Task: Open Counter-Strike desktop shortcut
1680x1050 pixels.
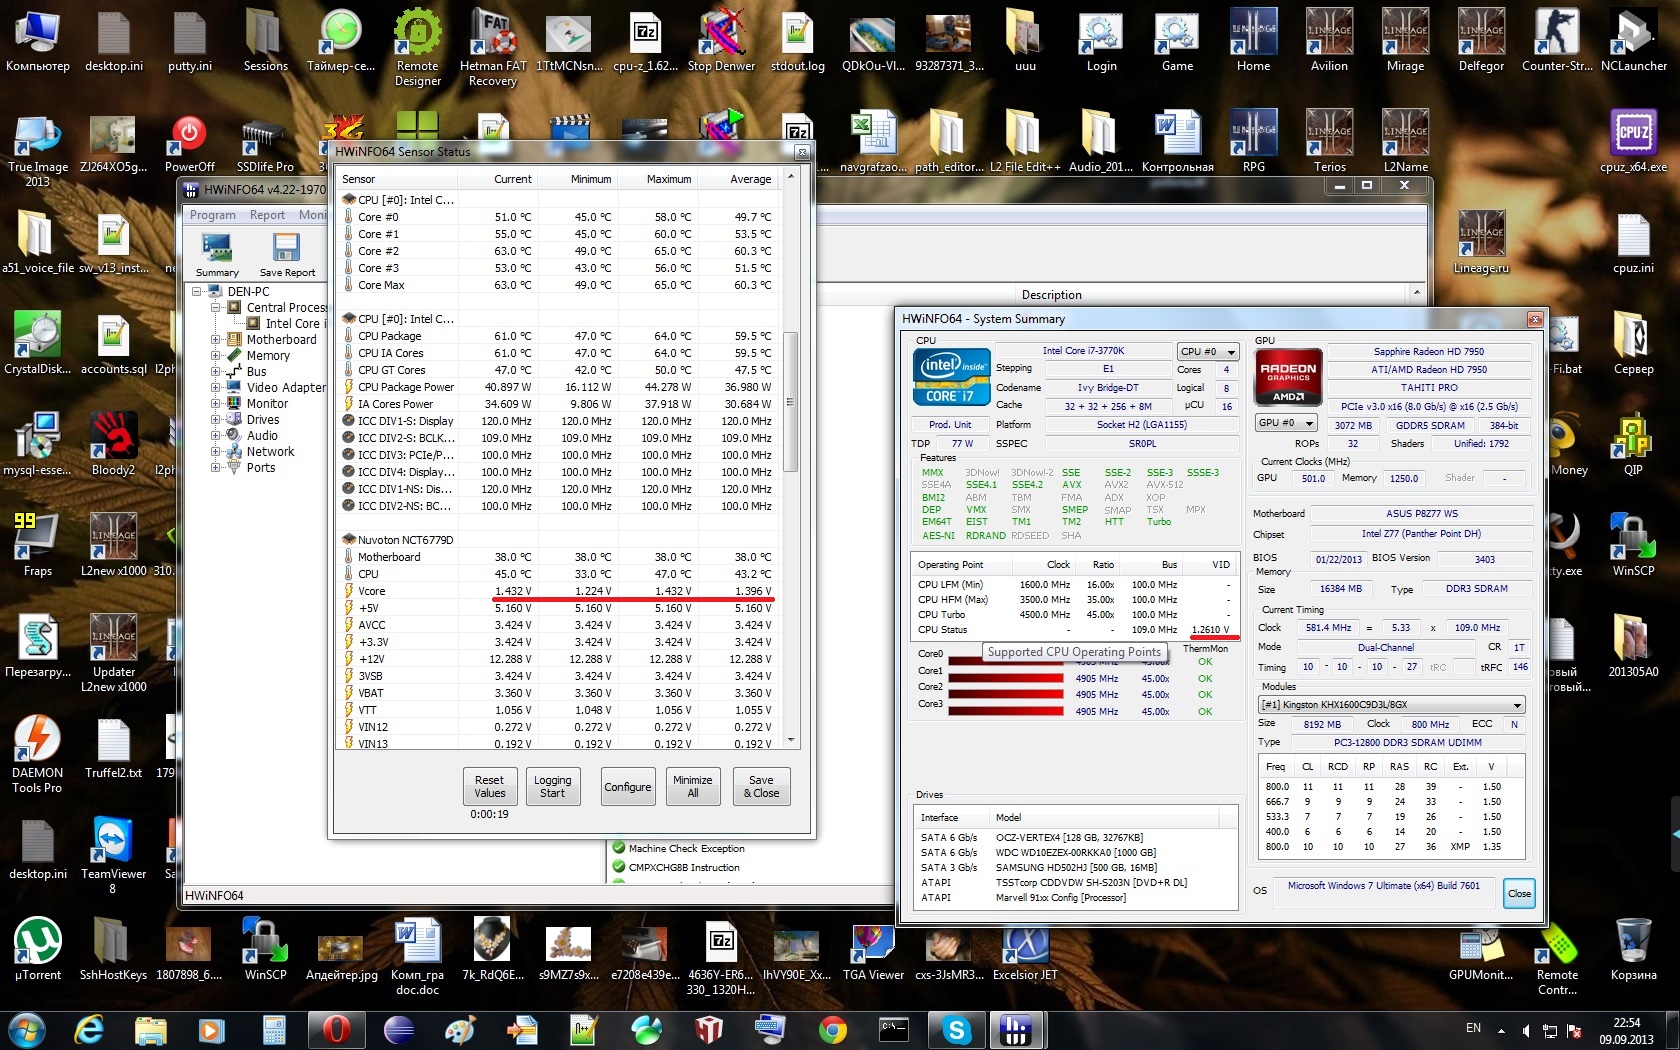Action: 1557,42
